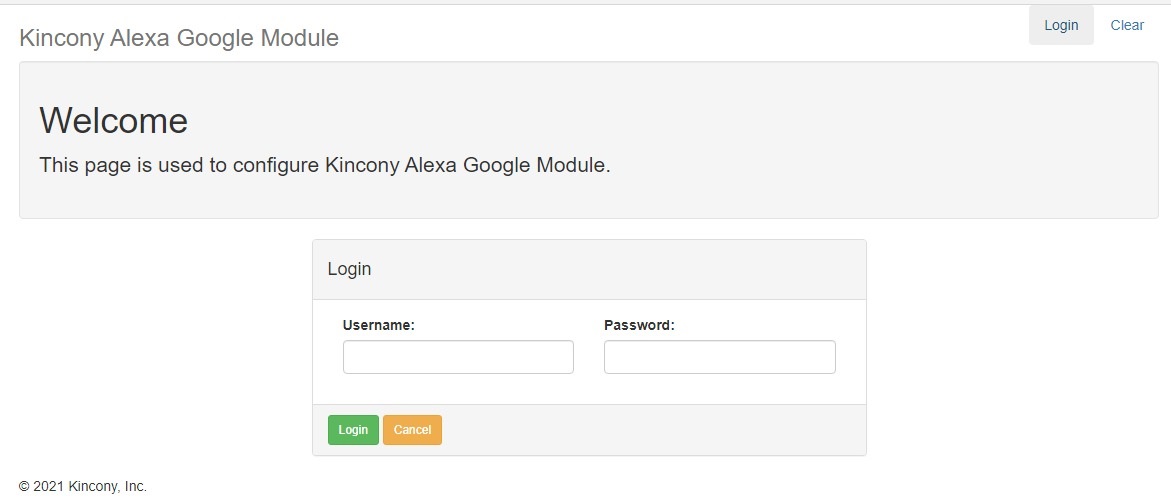The image size is (1171, 499).
Task: Click the Login panel header title
Action: (349, 269)
